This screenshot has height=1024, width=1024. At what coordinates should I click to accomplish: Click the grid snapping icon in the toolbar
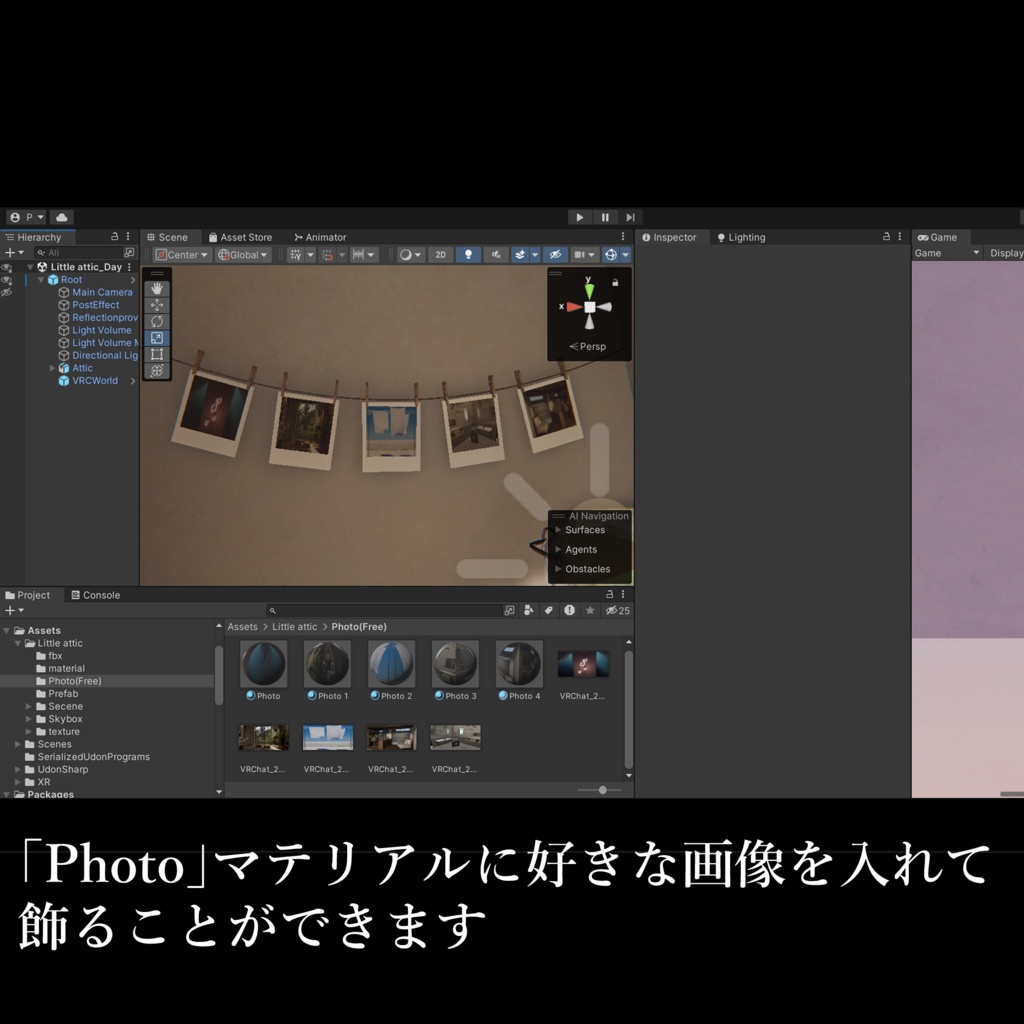click(327, 255)
